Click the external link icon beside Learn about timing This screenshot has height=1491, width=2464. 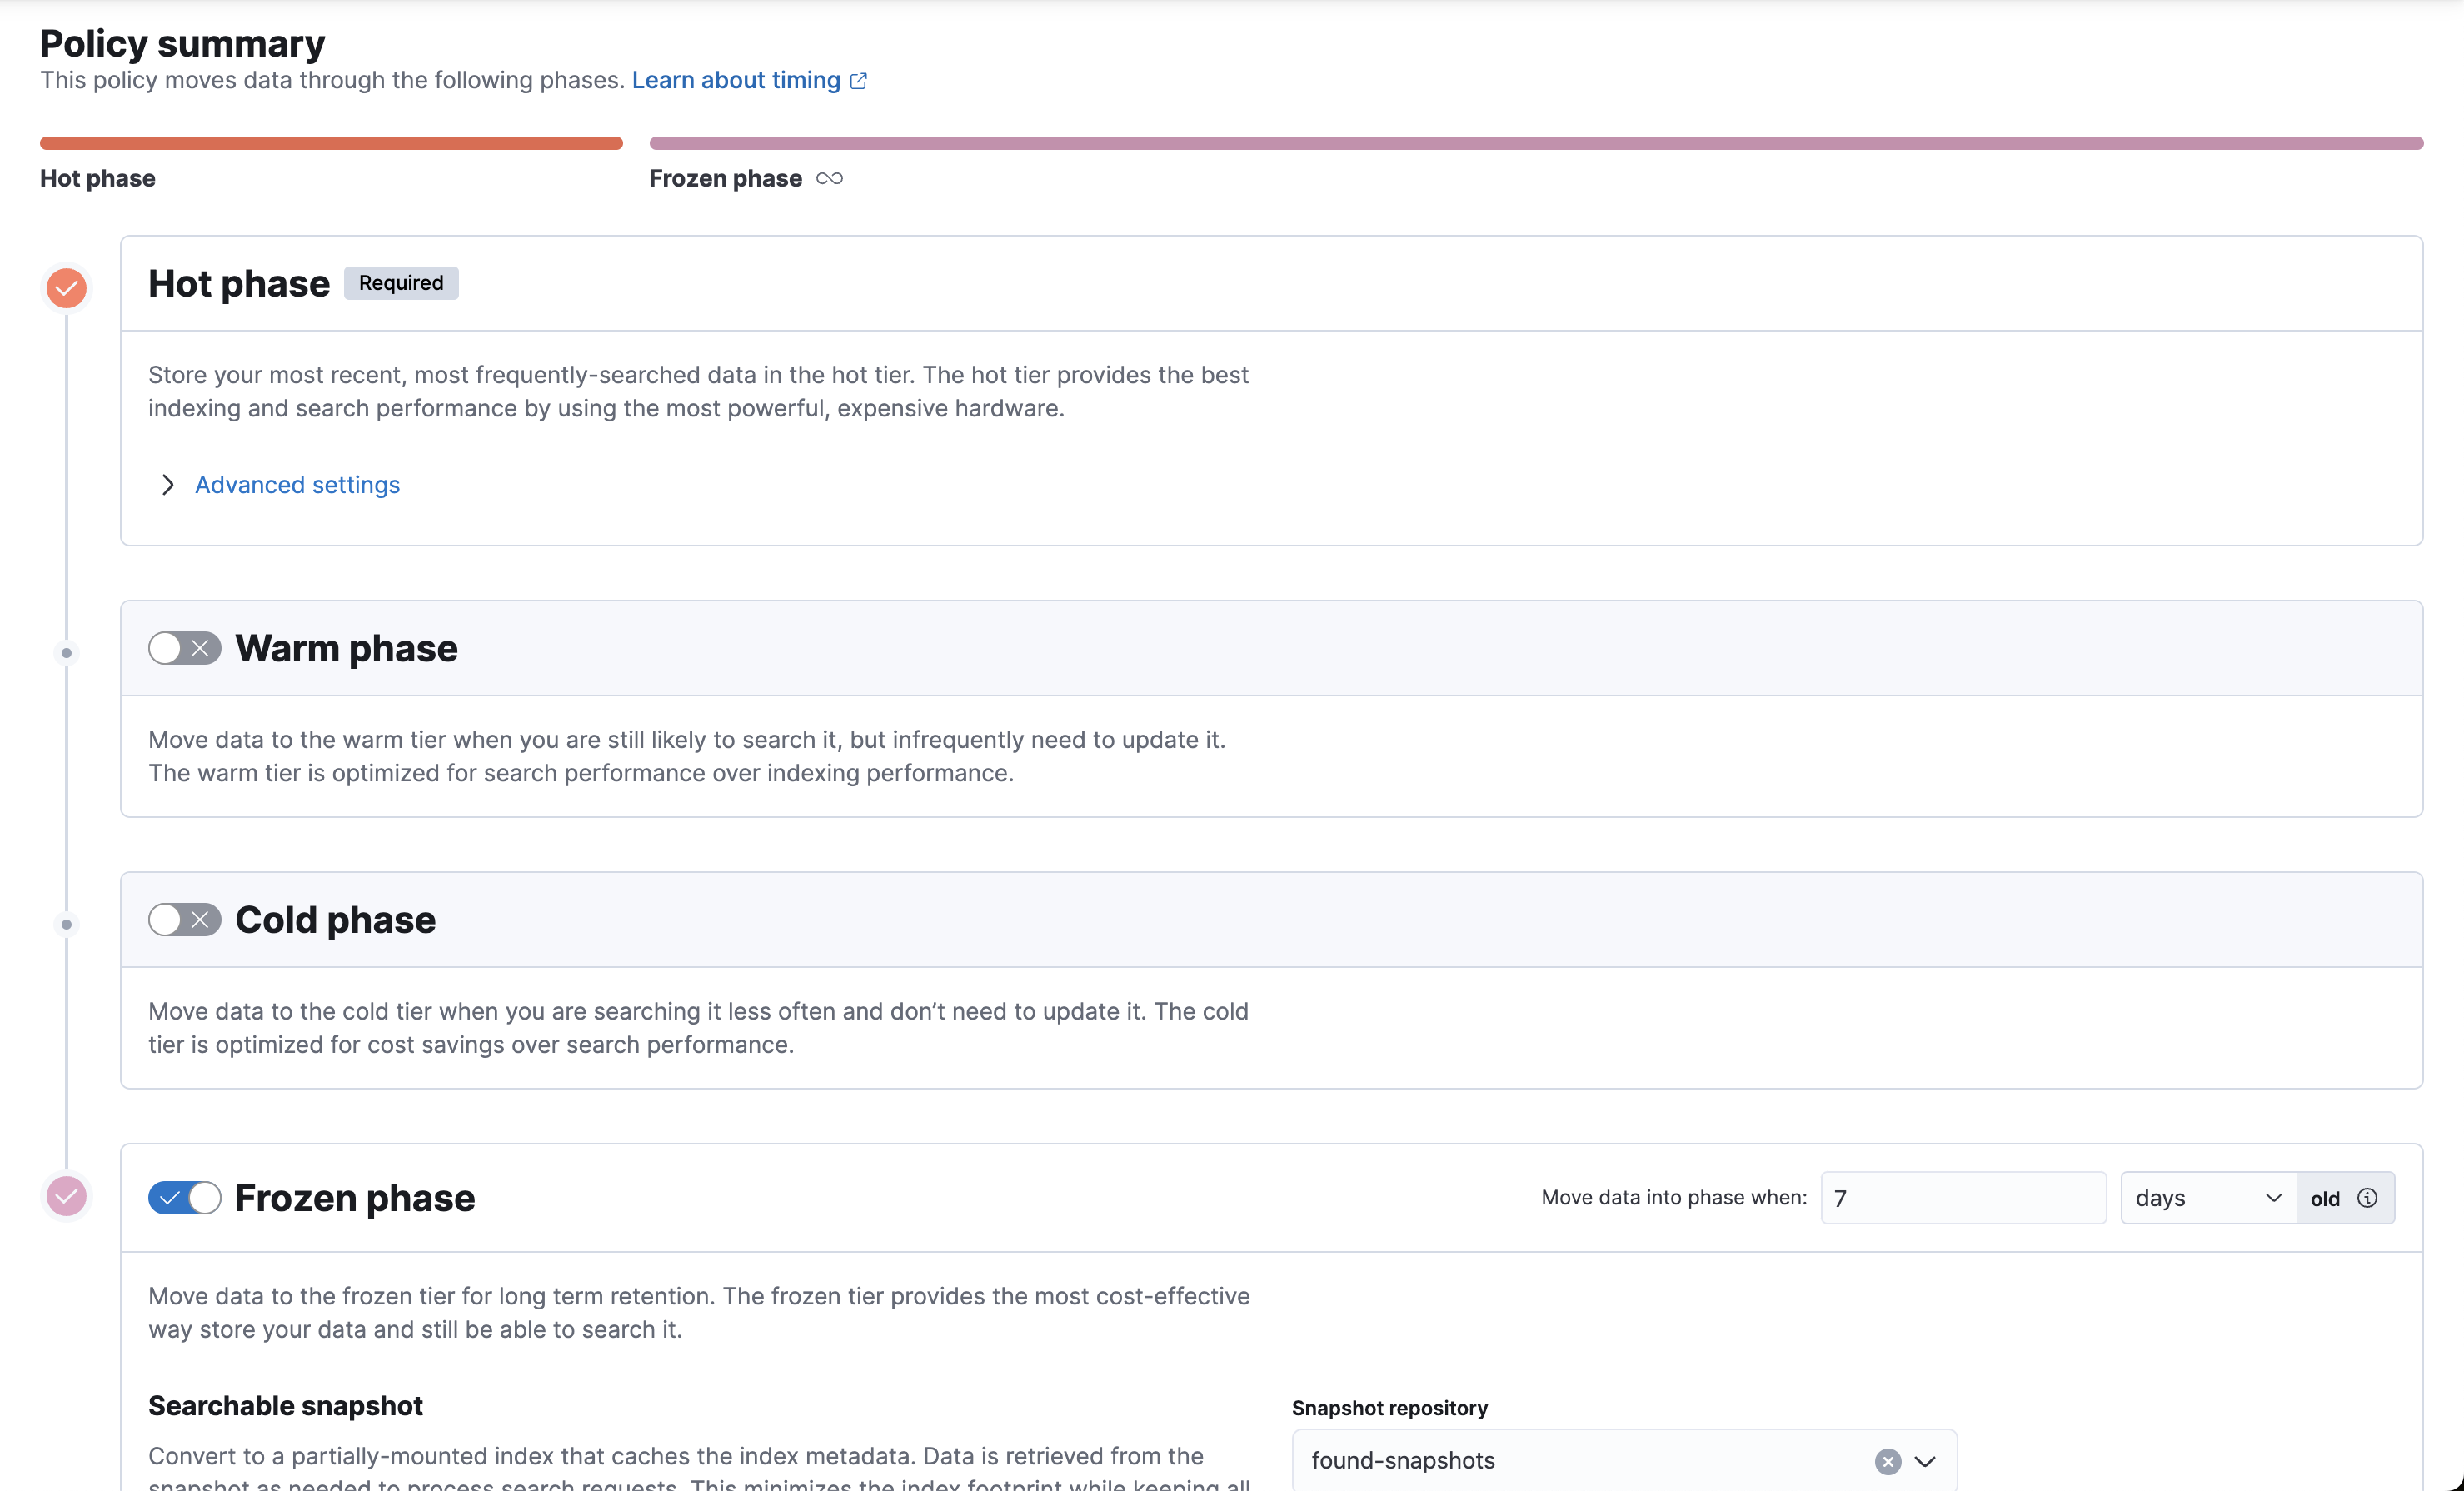[x=858, y=81]
